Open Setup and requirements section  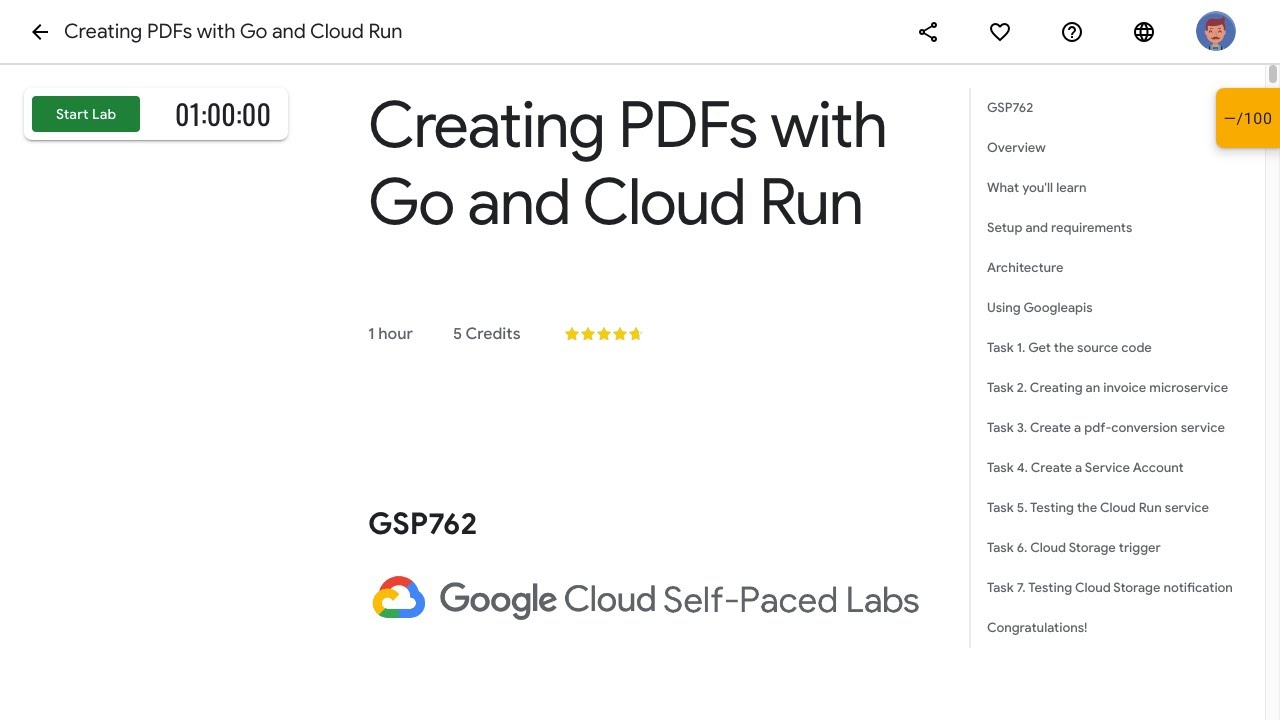tap(1059, 227)
